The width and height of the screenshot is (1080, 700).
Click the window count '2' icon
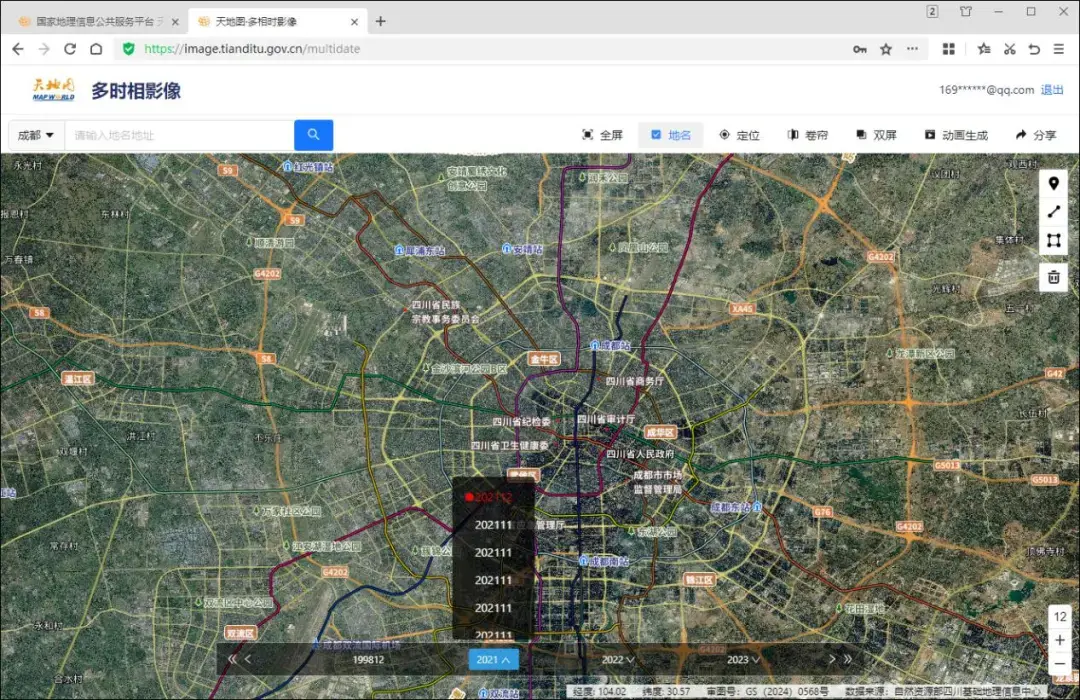(x=932, y=11)
